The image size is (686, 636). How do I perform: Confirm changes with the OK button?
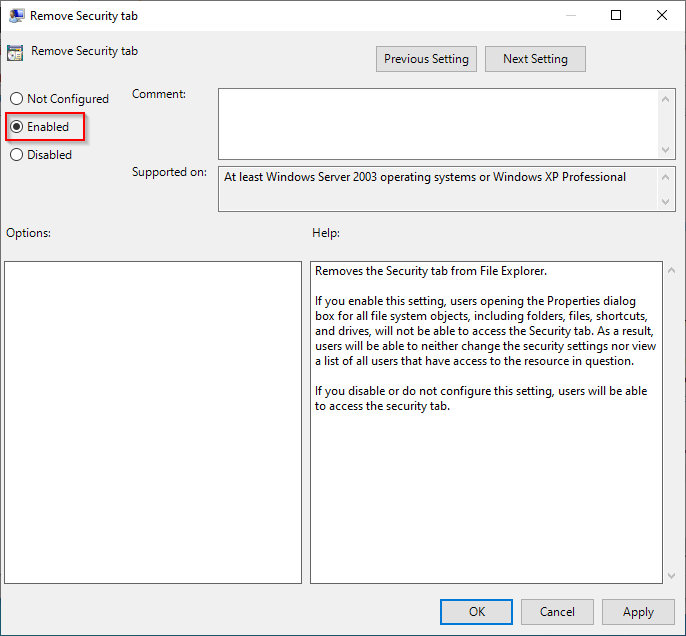coord(476,612)
